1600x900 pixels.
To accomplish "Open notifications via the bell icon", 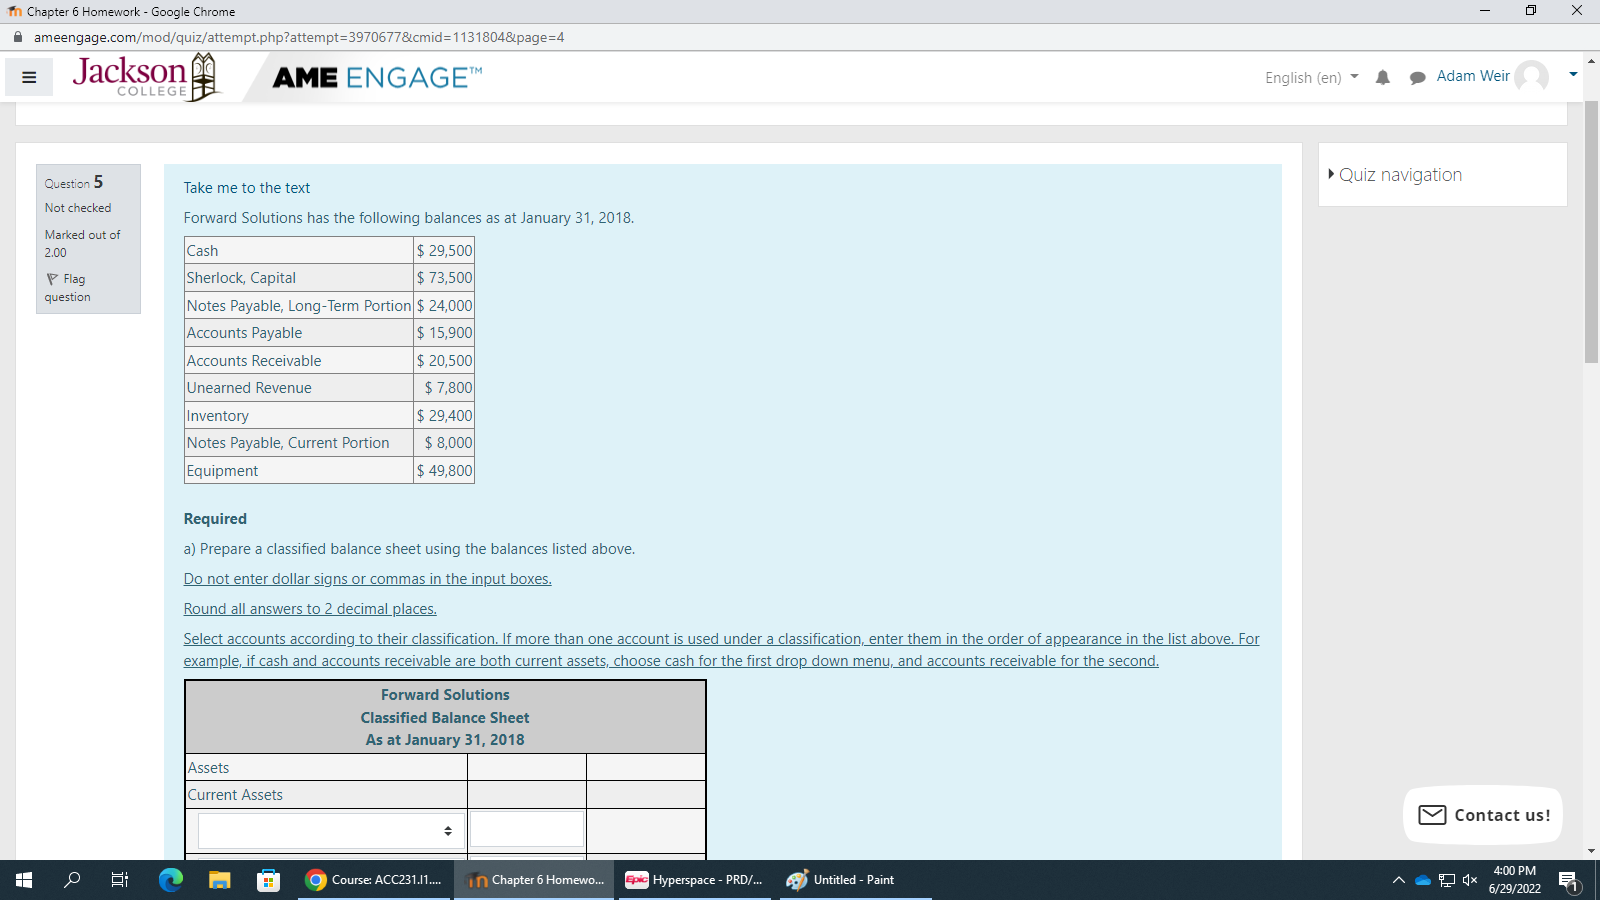I will (1383, 77).
